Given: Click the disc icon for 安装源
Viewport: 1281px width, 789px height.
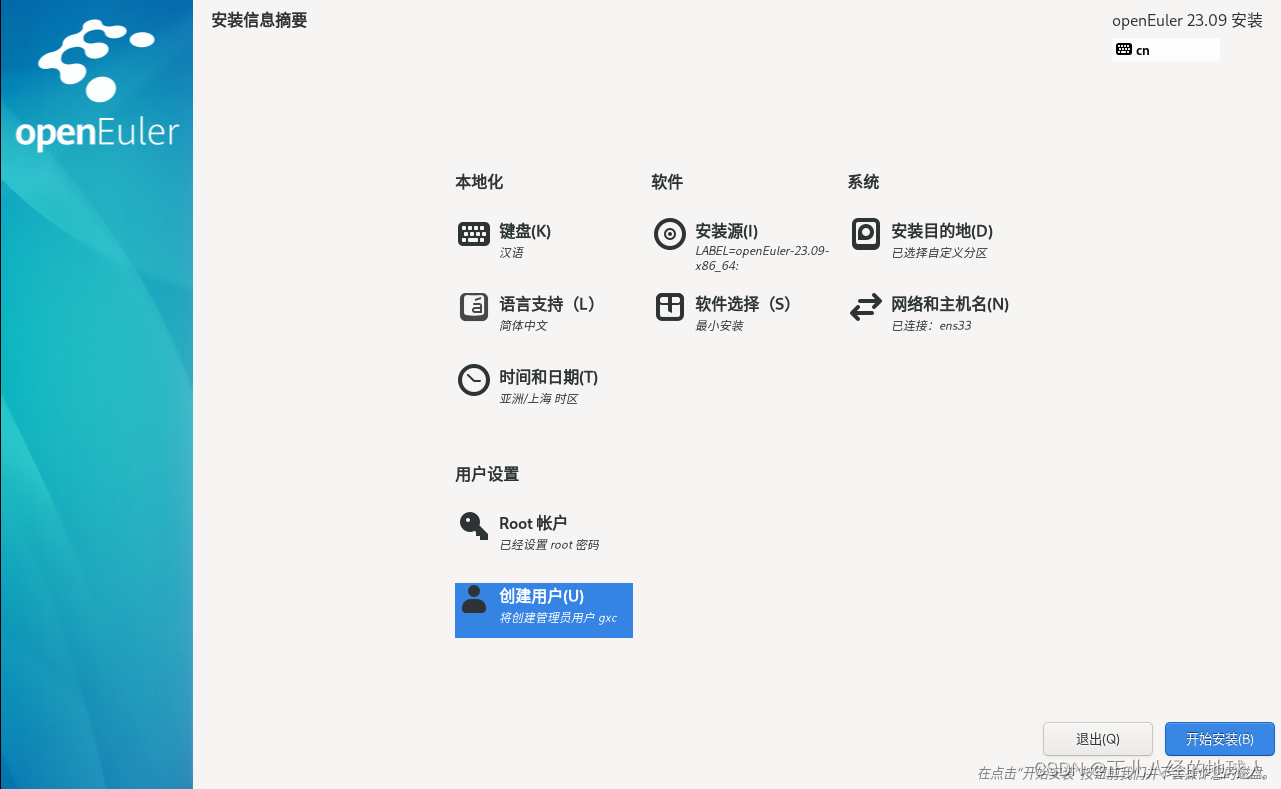Looking at the screenshot, I should click(x=670, y=234).
